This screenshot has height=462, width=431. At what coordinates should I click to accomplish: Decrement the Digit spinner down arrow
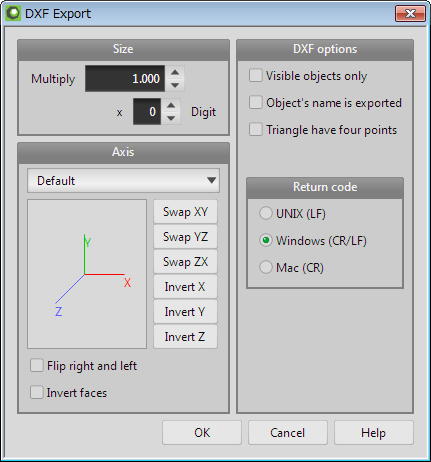tap(171, 118)
